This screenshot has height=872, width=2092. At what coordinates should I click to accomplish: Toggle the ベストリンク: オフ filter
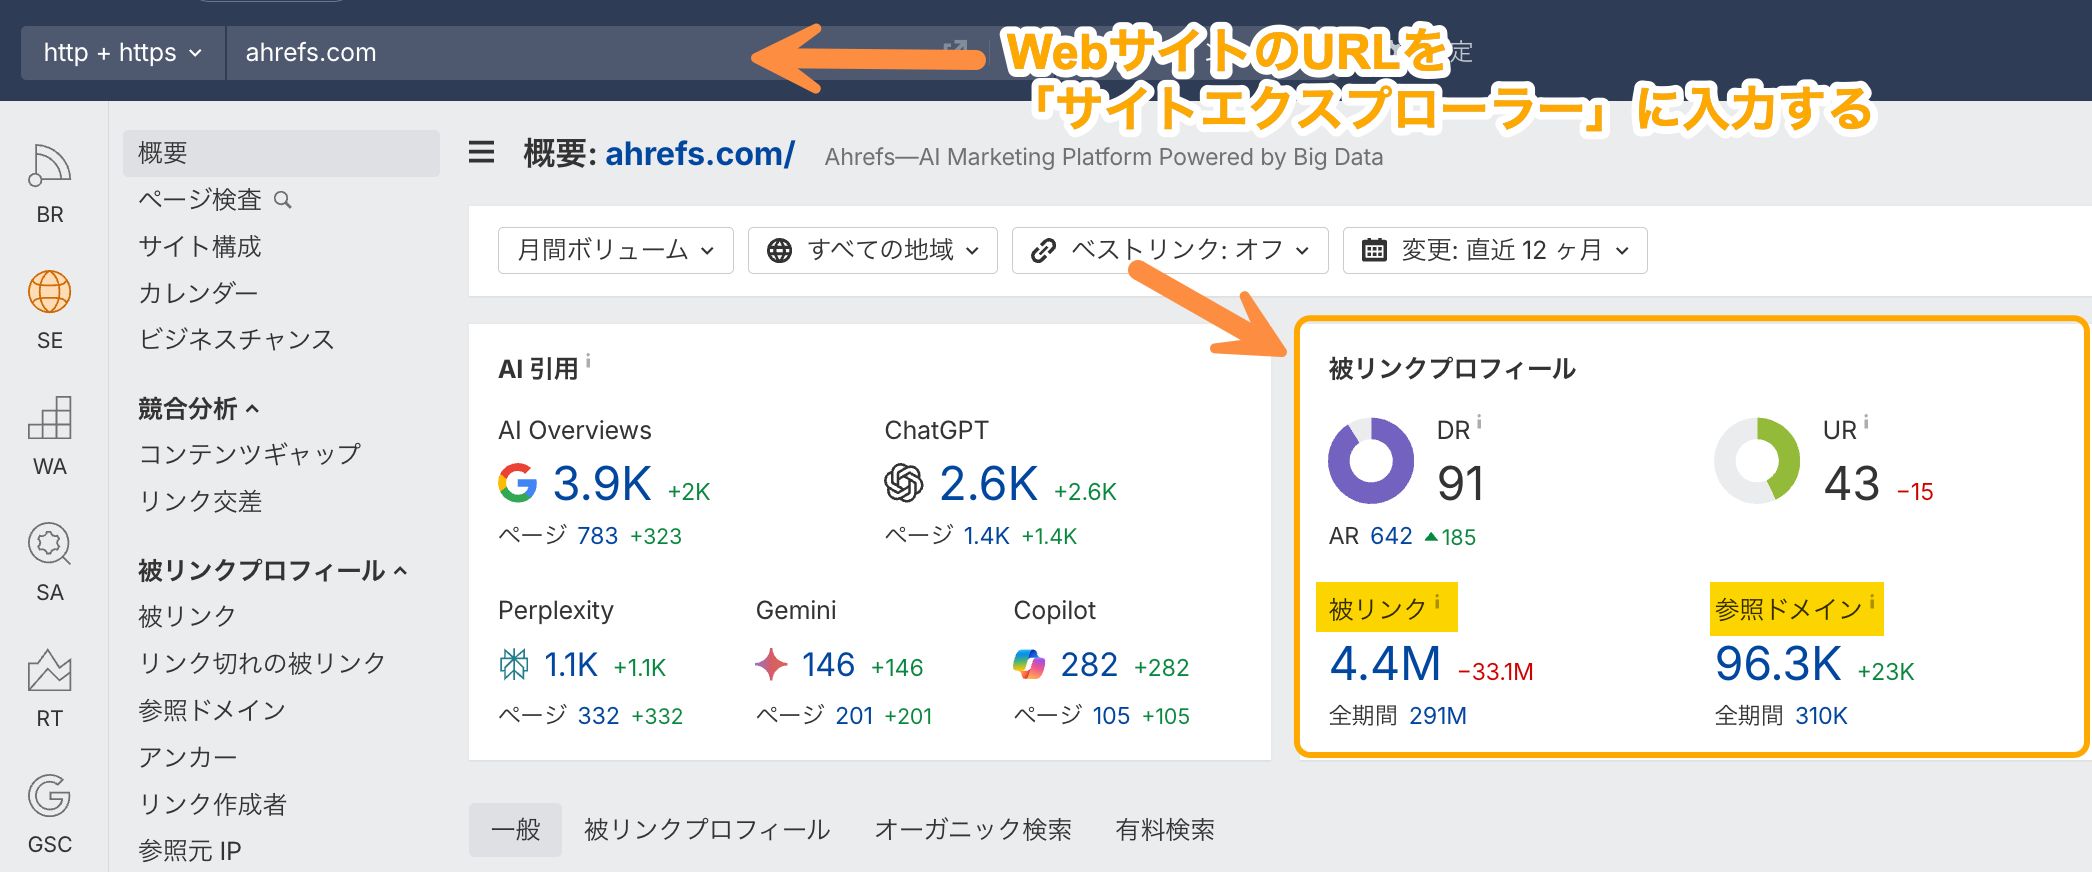[1169, 250]
